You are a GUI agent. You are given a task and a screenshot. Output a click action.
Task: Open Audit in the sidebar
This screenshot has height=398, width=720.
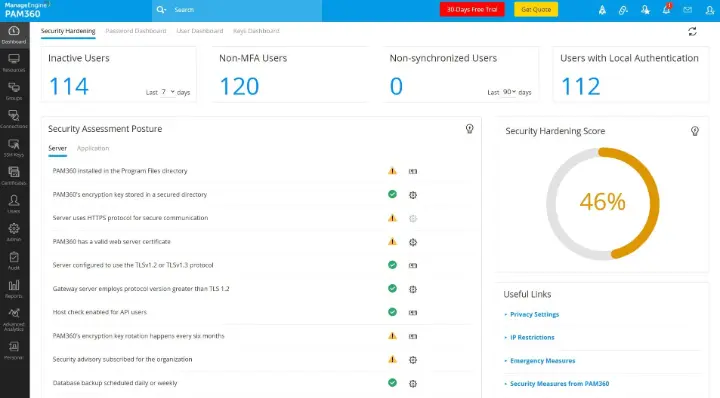point(14,261)
